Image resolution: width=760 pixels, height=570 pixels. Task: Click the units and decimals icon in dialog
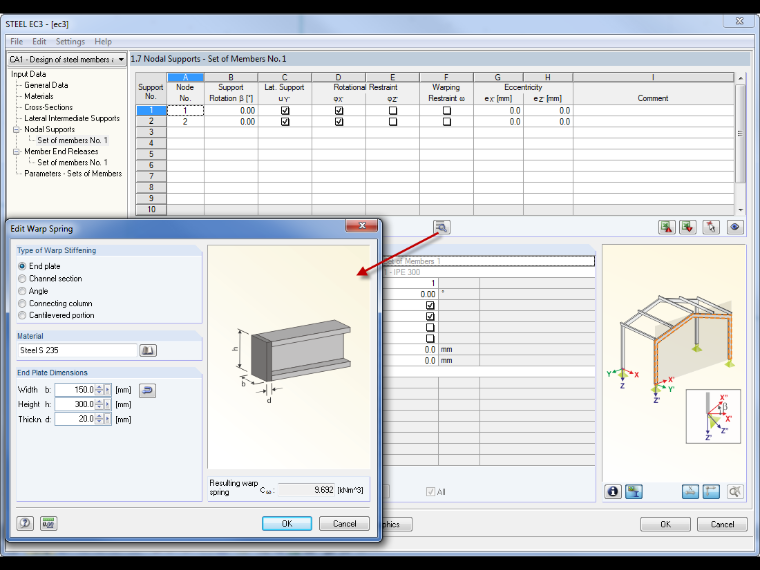(x=48, y=523)
